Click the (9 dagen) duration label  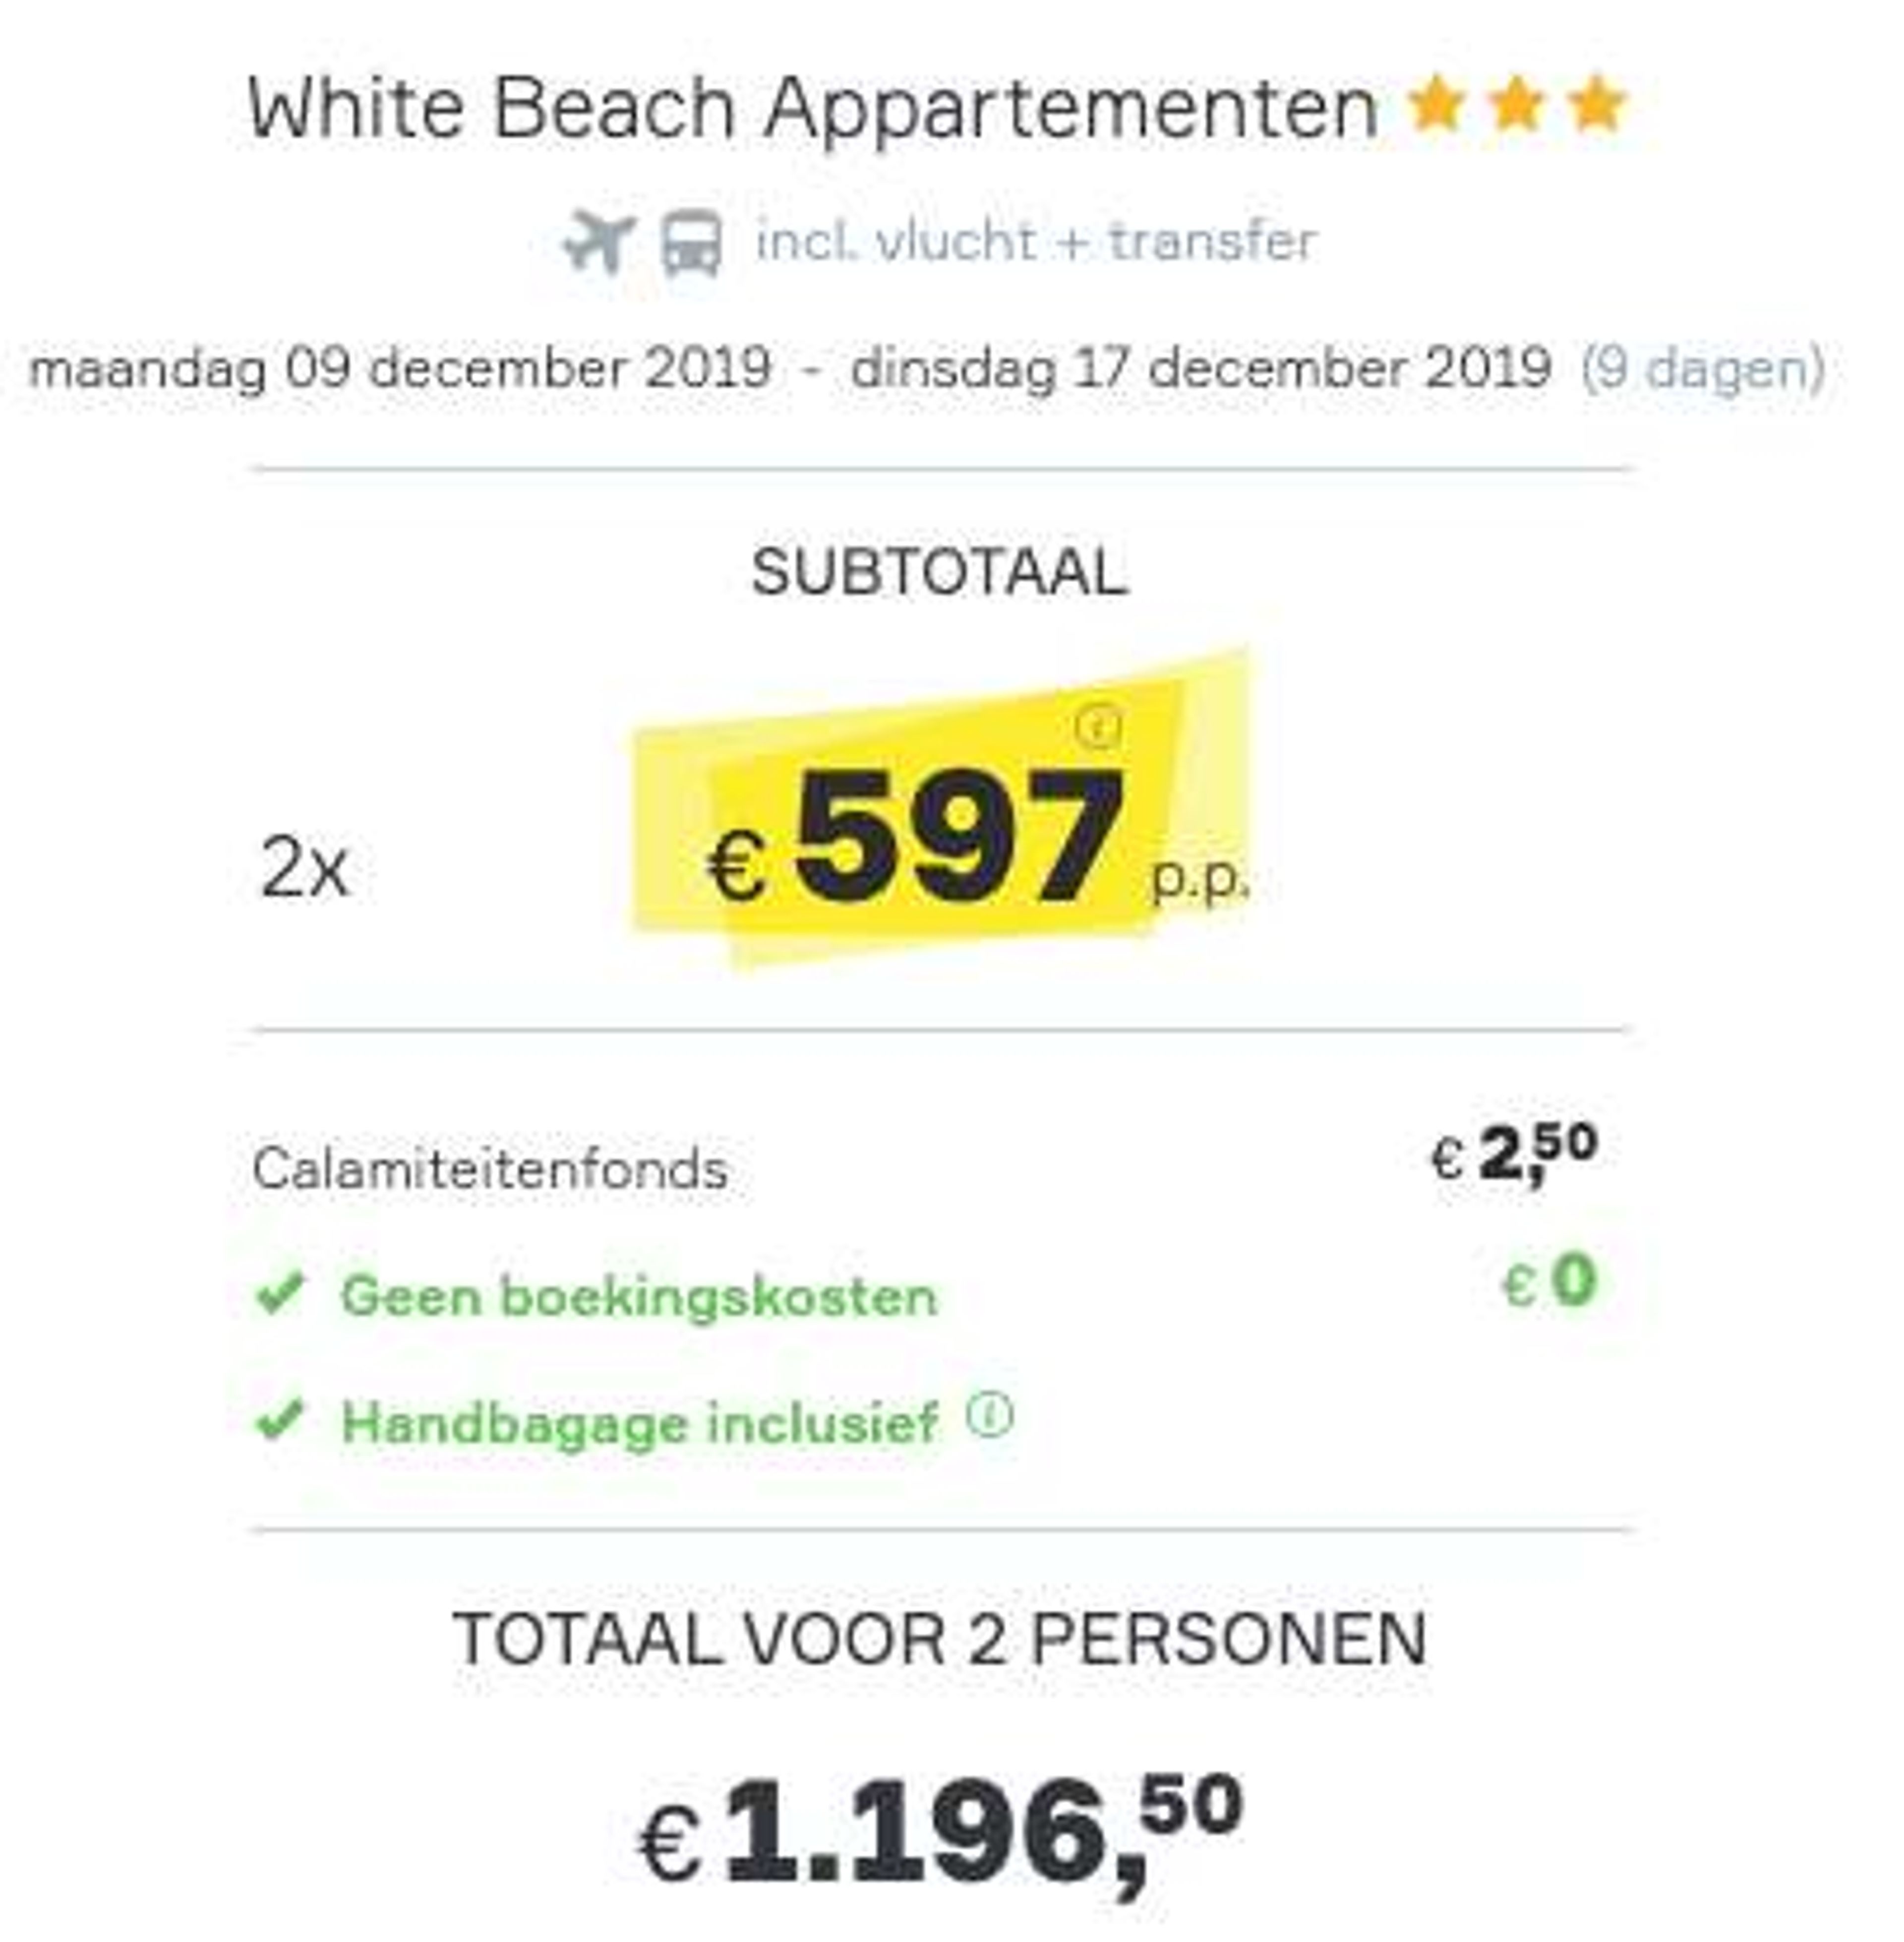(1703, 369)
